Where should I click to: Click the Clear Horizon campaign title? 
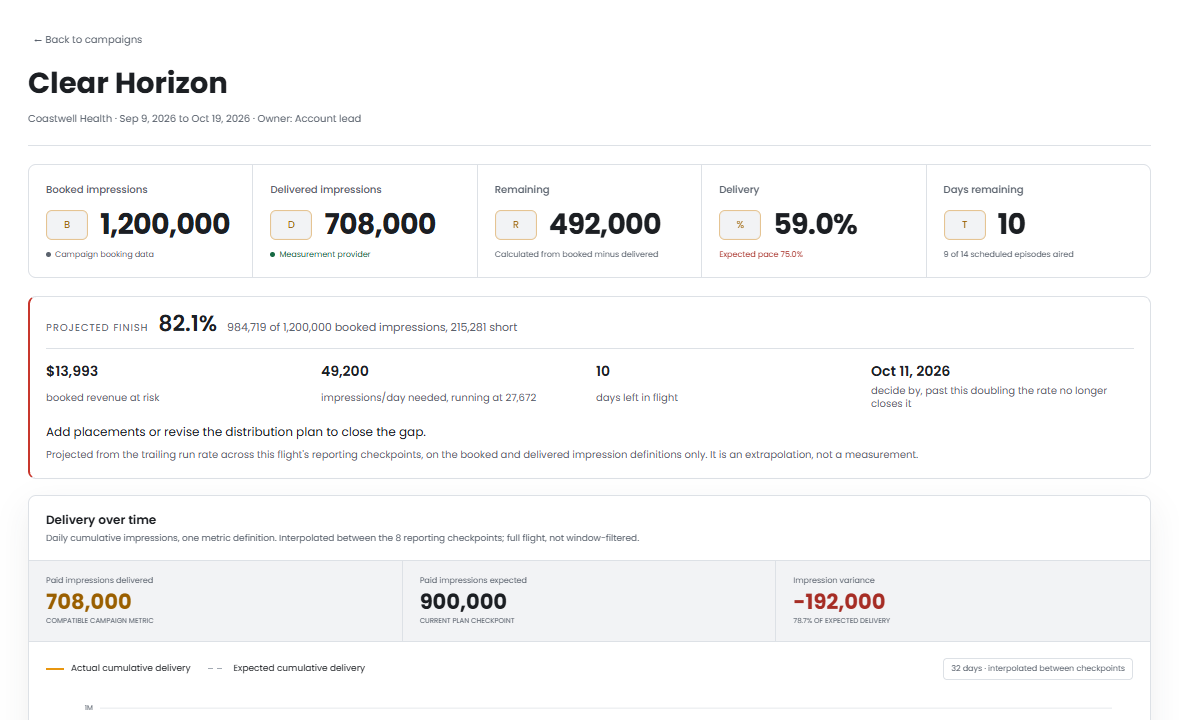point(128,83)
